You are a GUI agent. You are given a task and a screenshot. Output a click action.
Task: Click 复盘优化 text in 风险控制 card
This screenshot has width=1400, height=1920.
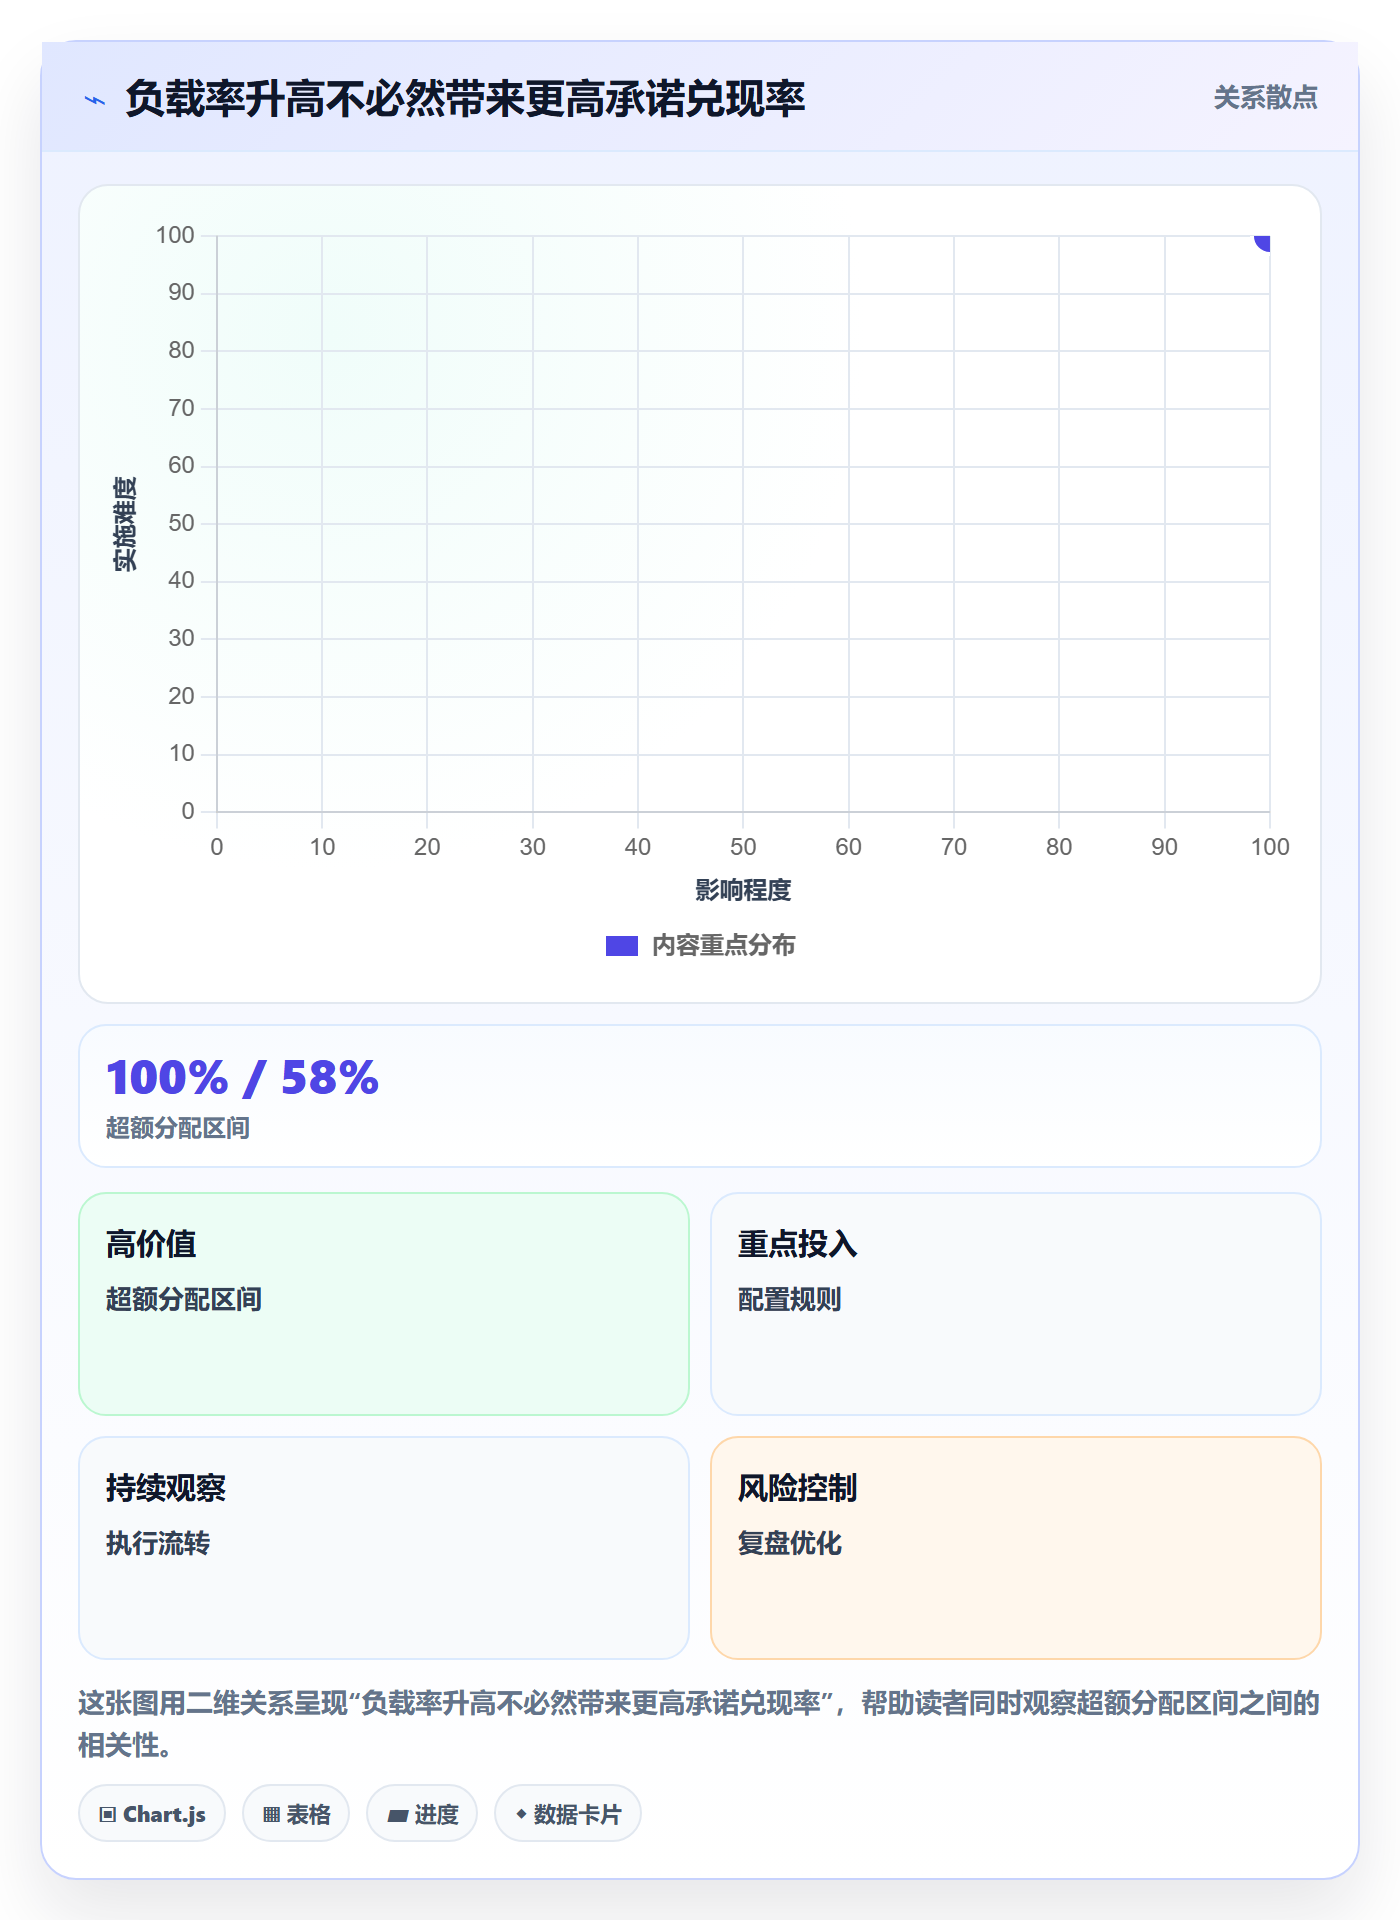(790, 1543)
